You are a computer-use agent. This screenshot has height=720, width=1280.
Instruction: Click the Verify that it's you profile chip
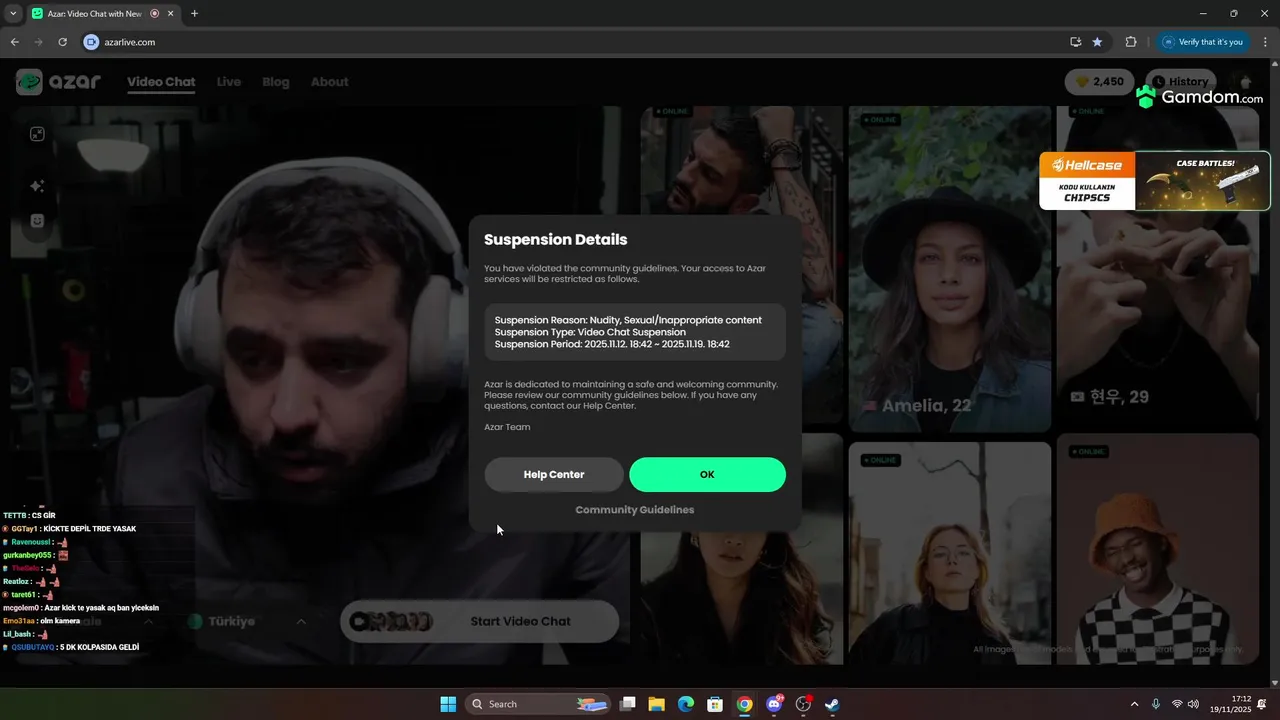click(1203, 42)
